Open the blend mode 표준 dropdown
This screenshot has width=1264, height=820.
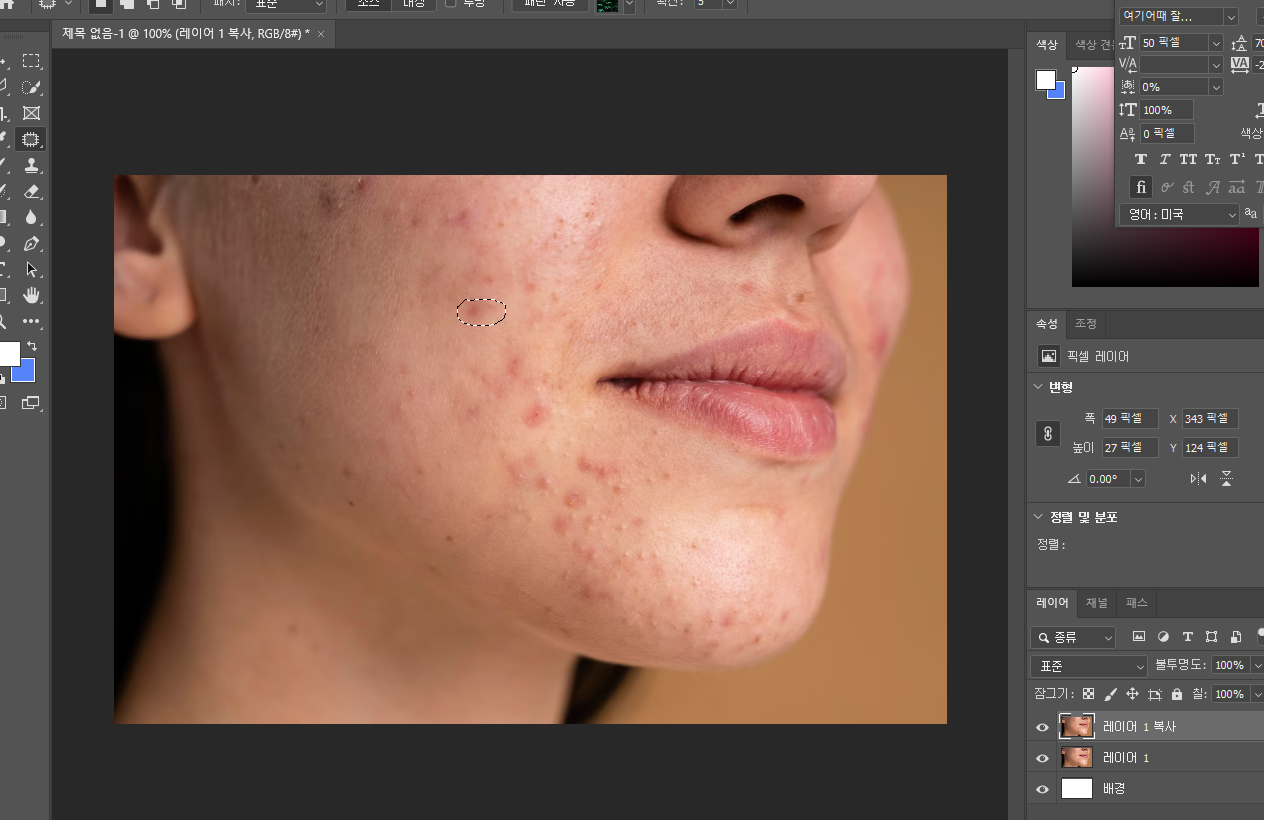(x=1089, y=666)
